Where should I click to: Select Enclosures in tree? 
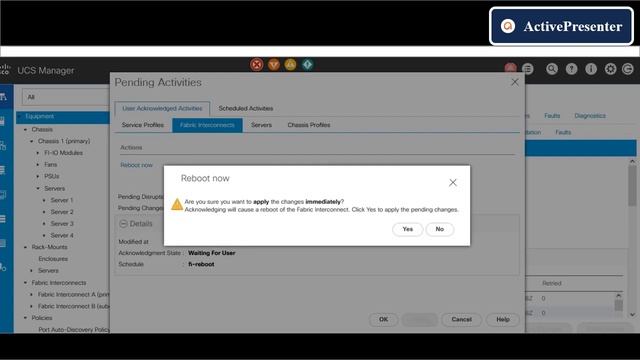click(x=53, y=259)
